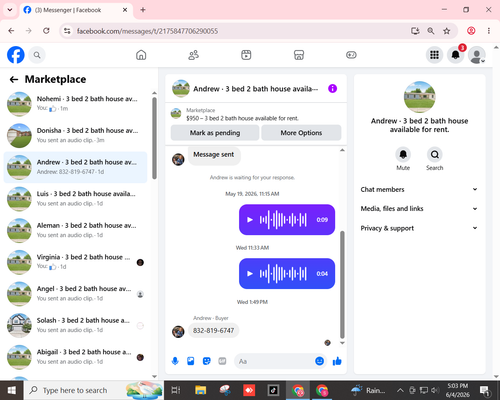
Task: Attach a file with photo icon
Action: [191, 361]
